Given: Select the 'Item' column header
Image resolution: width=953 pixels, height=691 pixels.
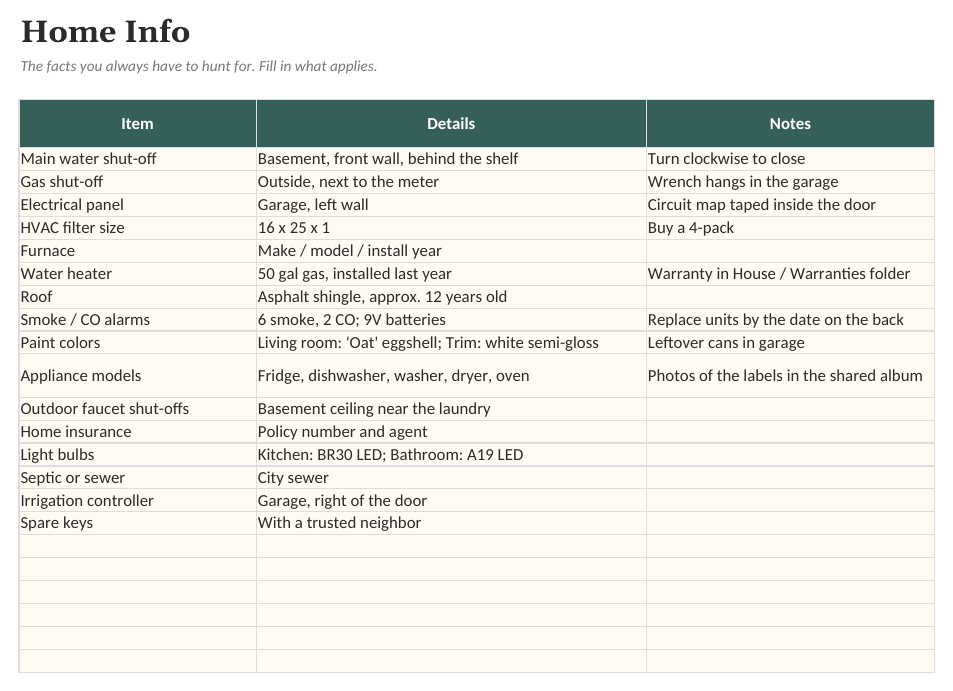Looking at the screenshot, I should (138, 124).
